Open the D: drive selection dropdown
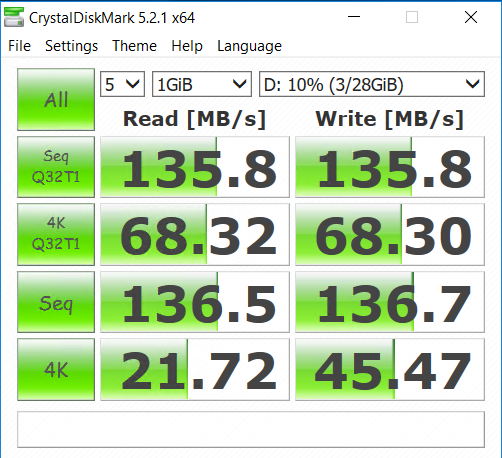This screenshot has width=502, height=458. (372, 84)
